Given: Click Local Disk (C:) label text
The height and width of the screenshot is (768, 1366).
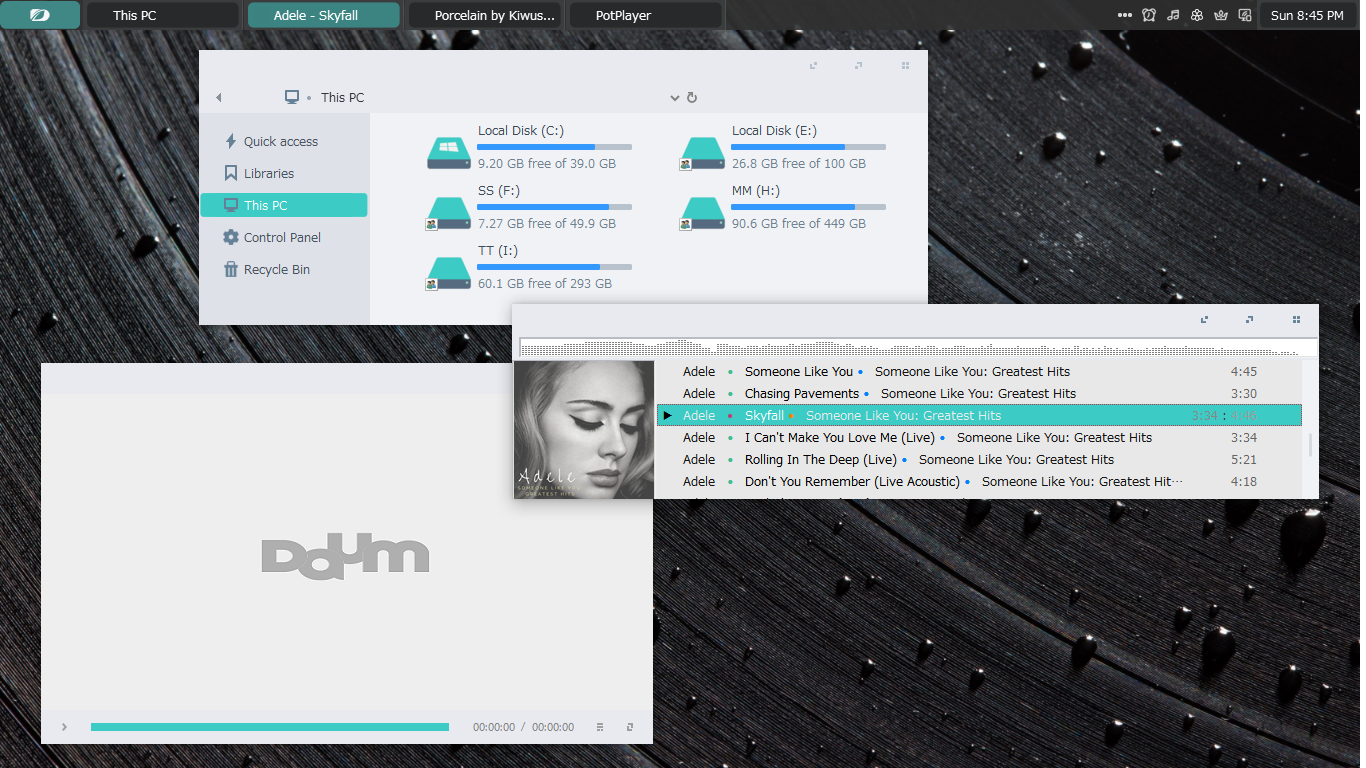Looking at the screenshot, I should (520, 130).
